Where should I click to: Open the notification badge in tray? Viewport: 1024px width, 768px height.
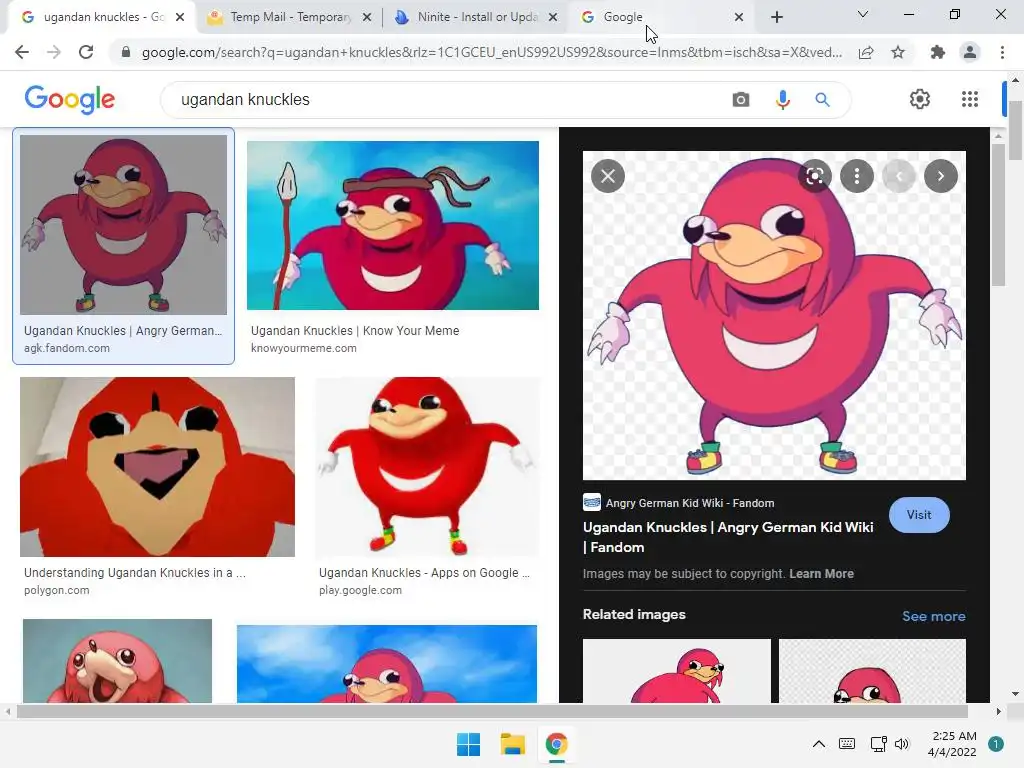tap(996, 743)
